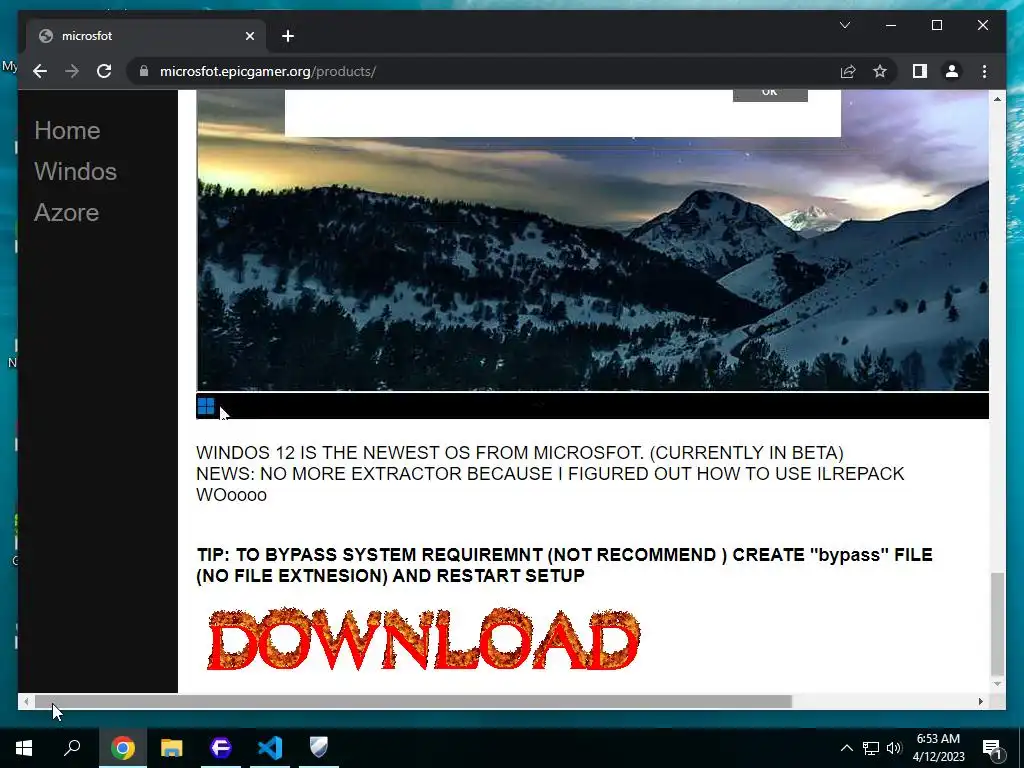The height and width of the screenshot is (768, 1024).
Task: Open a new browser tab
Action: tap(288, 36)
